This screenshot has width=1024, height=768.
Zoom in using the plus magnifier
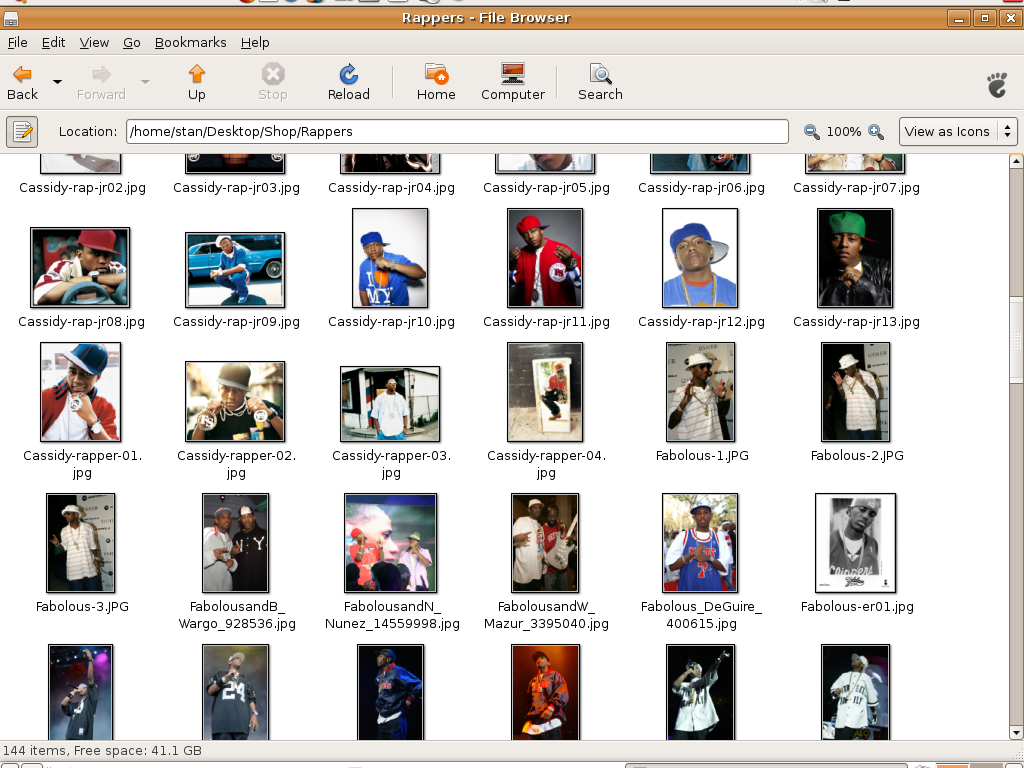pyautogui.click(x=876, y=132)
